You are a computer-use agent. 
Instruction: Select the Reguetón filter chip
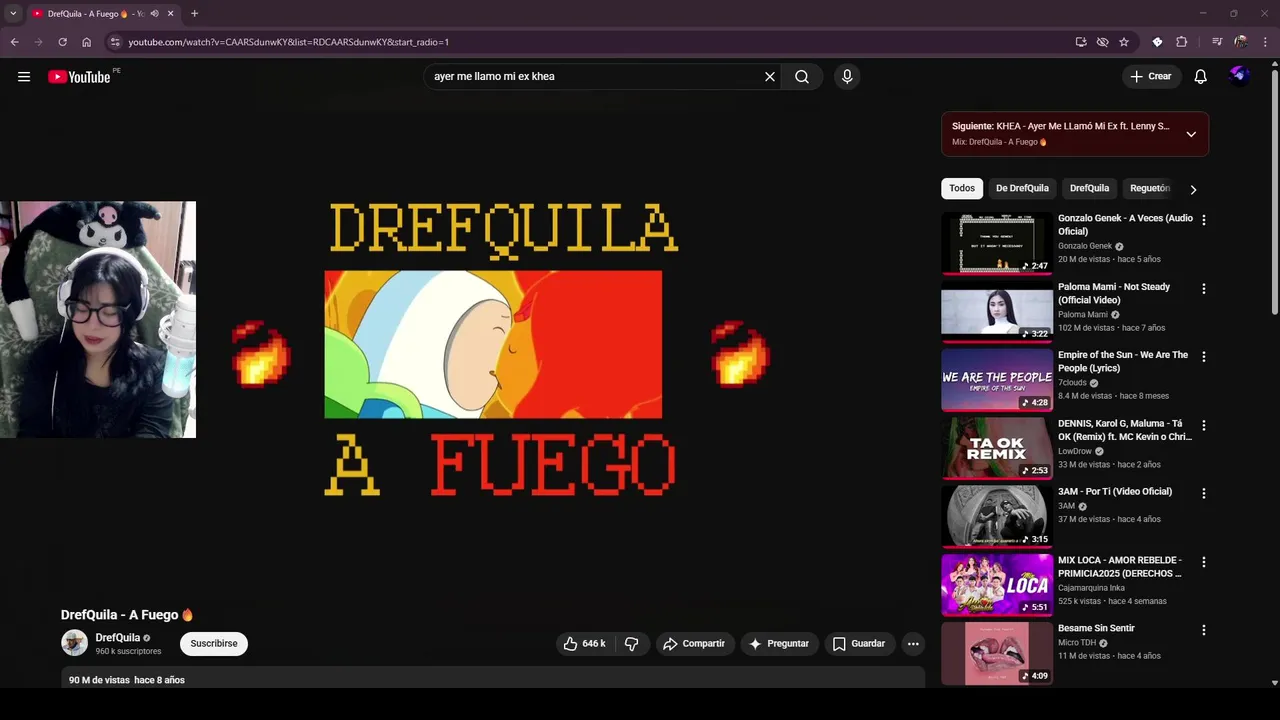(x=1150, y=188)
